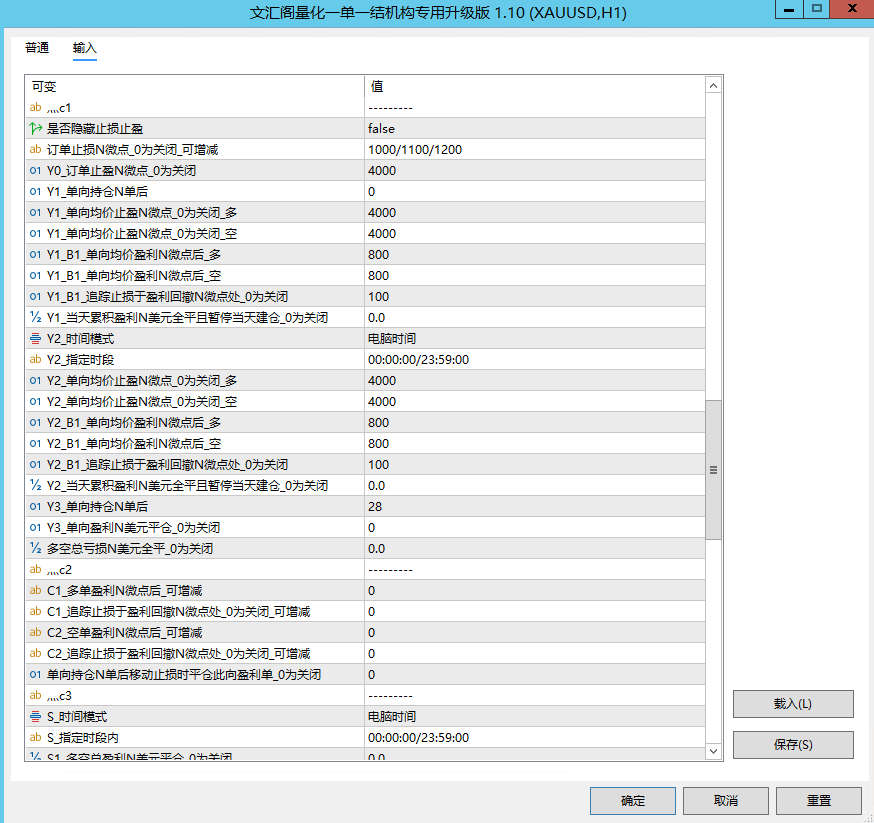
Task: Click the 确定 button
Action: coord(633,801)
